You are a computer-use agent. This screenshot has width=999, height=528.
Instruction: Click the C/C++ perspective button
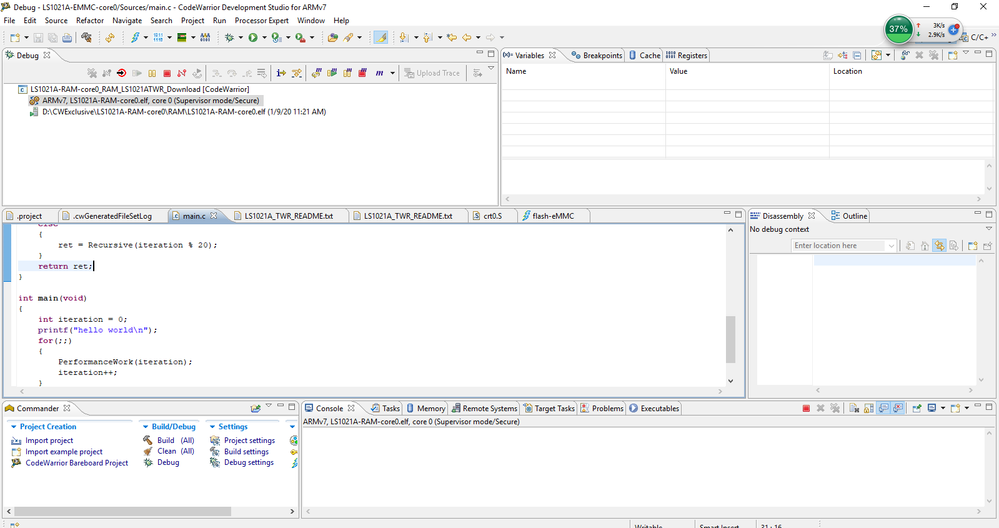coord(975,37)
